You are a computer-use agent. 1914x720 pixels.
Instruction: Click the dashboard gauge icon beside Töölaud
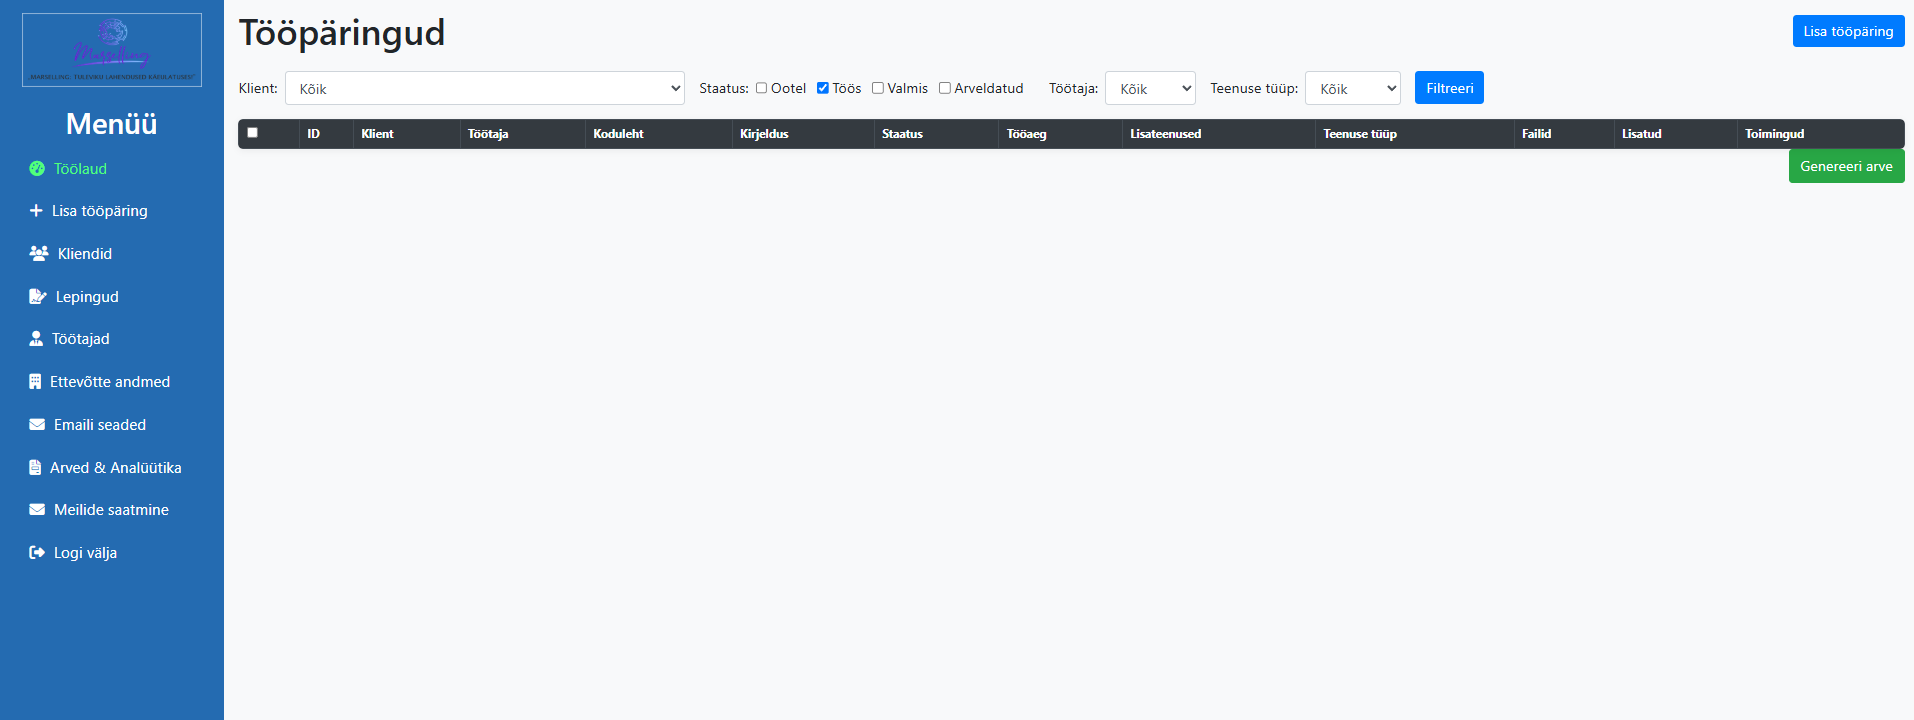pos(37,169)
